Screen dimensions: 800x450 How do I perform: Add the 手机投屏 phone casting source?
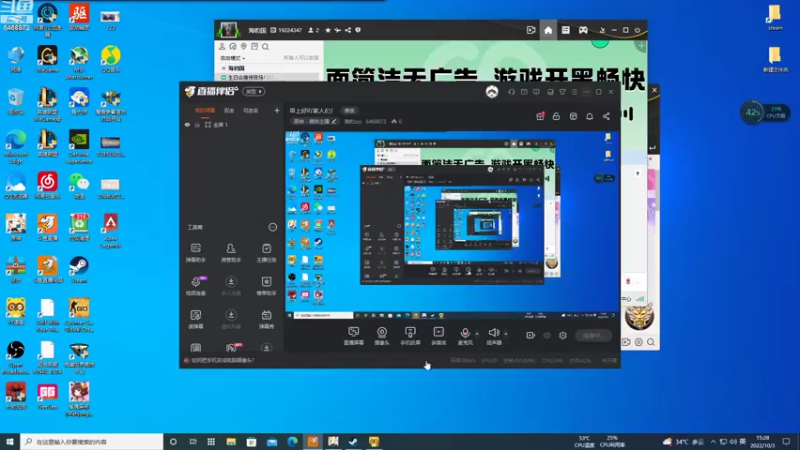(410, 336)
